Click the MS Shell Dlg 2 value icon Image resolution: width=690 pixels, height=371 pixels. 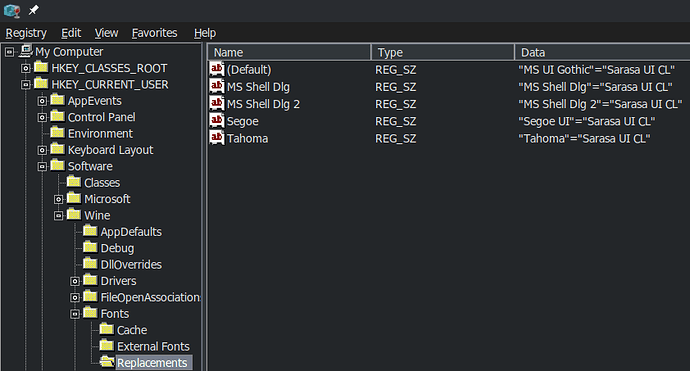(x=217, y=103)
